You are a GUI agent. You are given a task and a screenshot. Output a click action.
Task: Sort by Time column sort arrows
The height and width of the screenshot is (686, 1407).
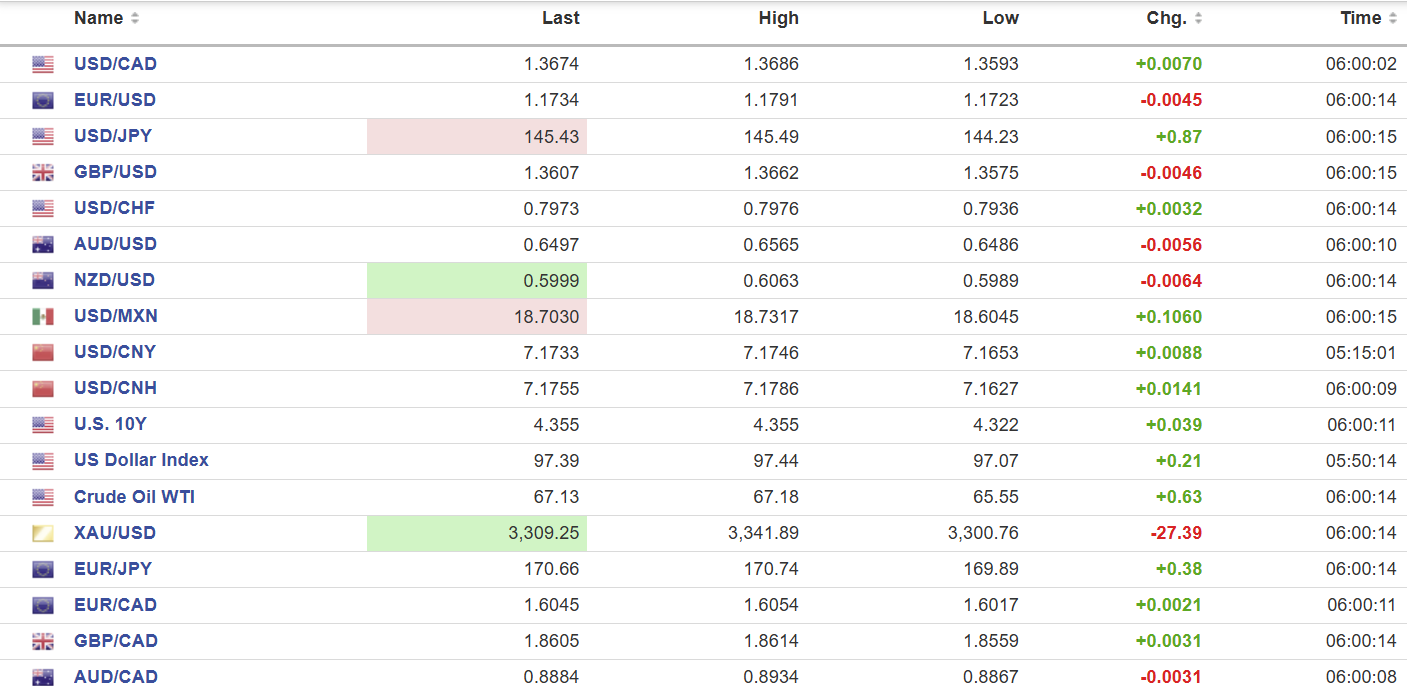pyautogui.click(x=1393, y=18)
